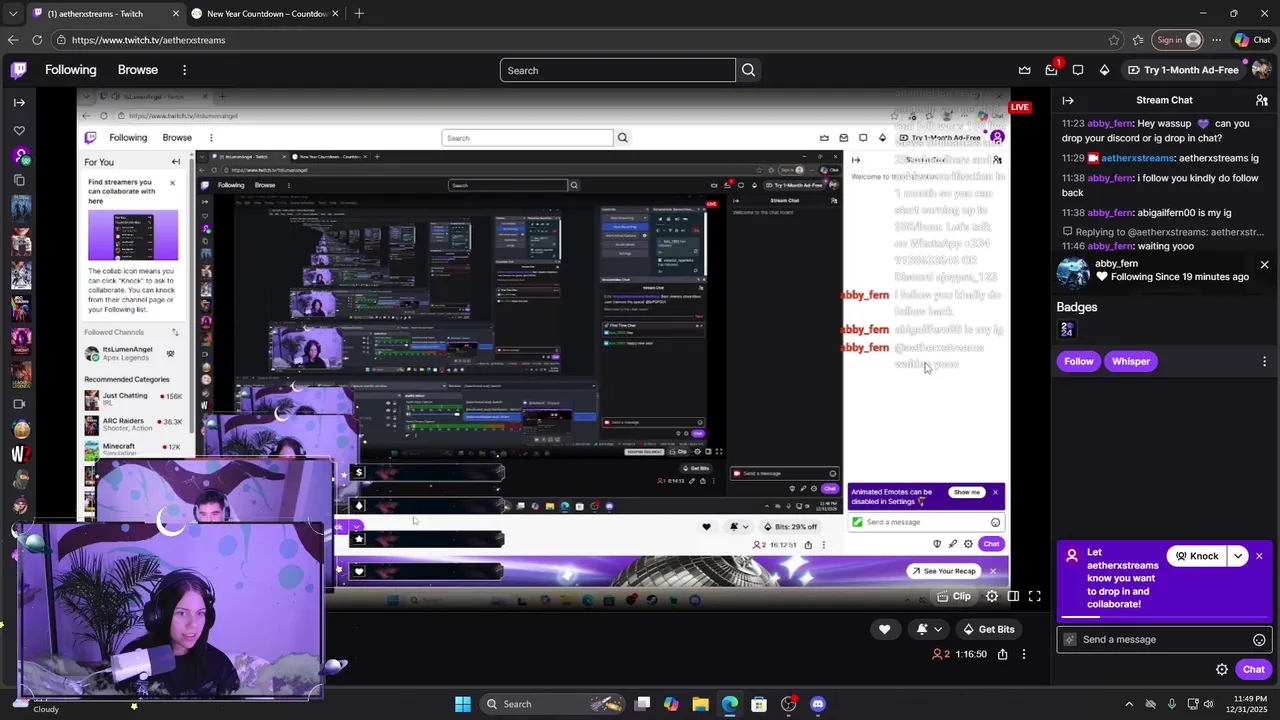Click the Clip button on the player
This screenshot has width=1280, height=720.
[953, 596]
